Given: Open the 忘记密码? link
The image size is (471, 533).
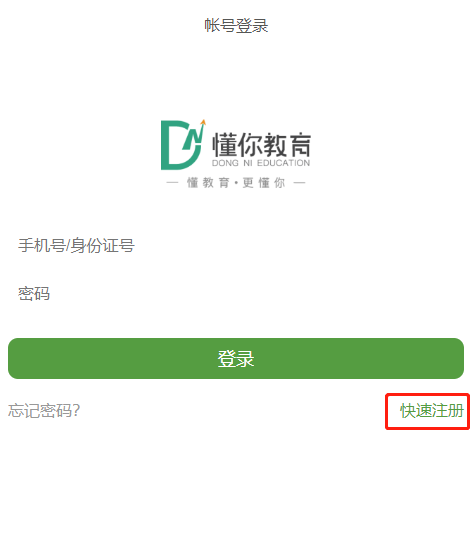Looking at the screenshot, I should click(44, 410).
